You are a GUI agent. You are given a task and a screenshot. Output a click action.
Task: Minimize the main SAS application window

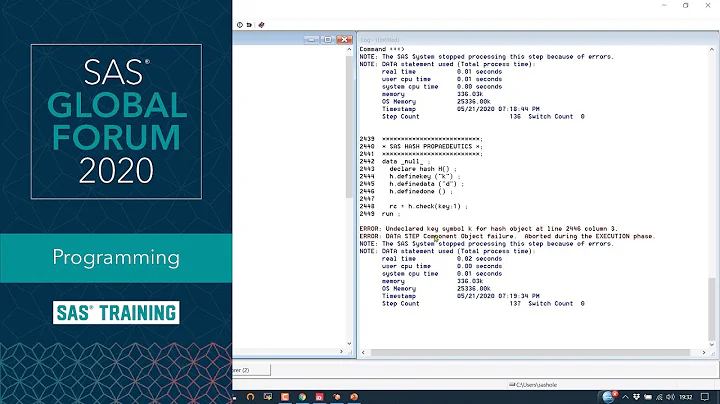pos(664,5)
